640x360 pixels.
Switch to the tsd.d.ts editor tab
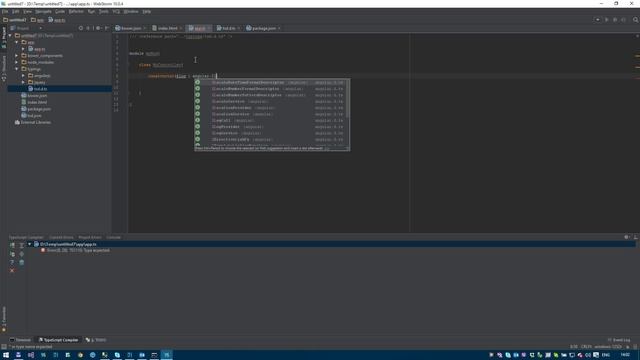point(229,28)
